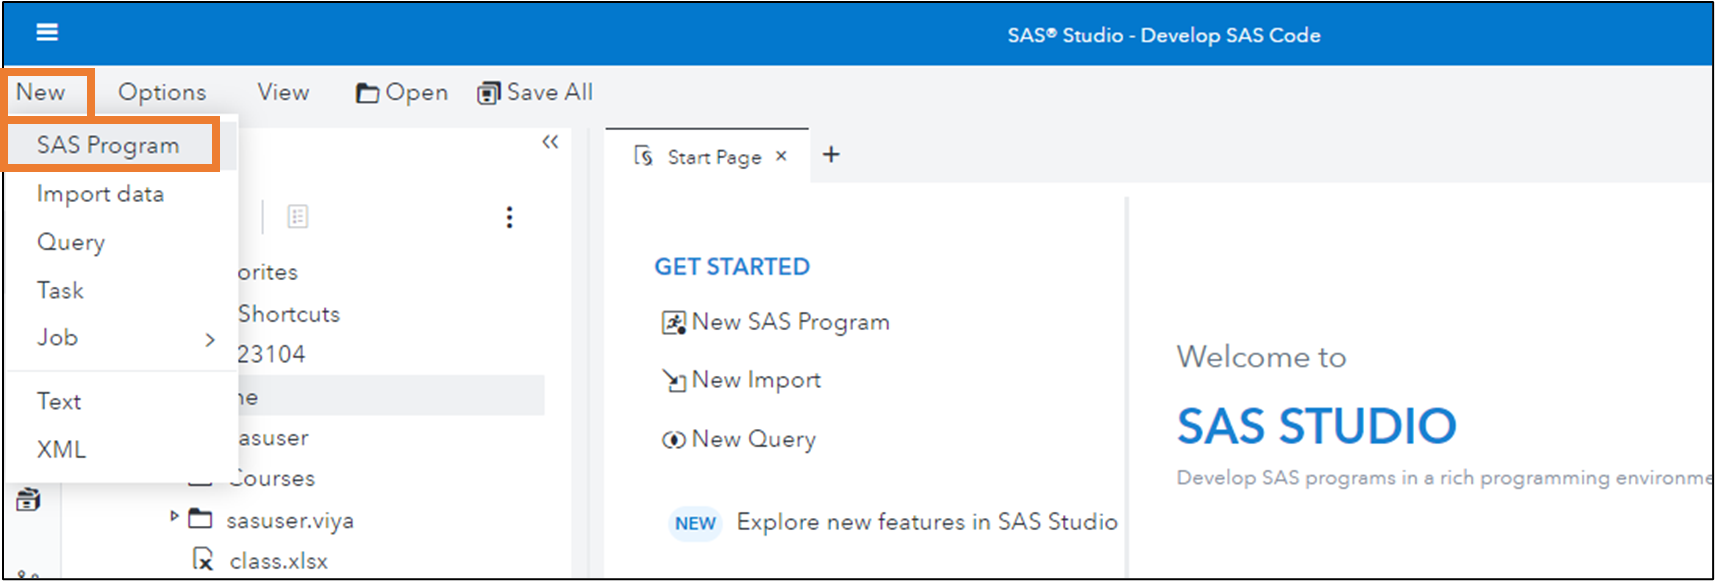The width and height of the screenshot is (1715, 581).
Task: Select the class.xlsx file
Action: (x=278, y=561)
